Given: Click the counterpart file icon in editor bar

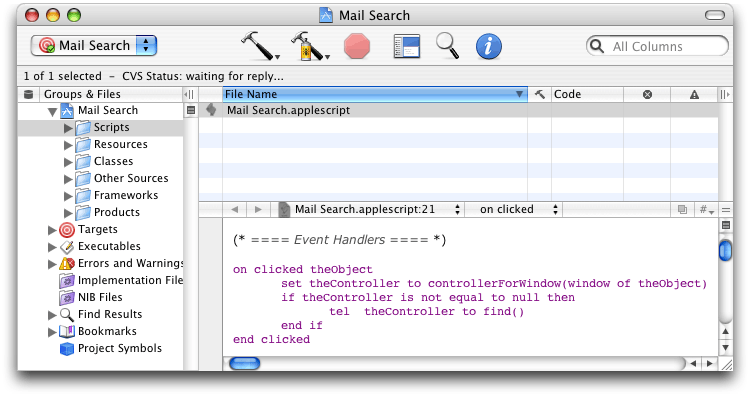Looking at the screenshot, I should [x=683, y=210].
